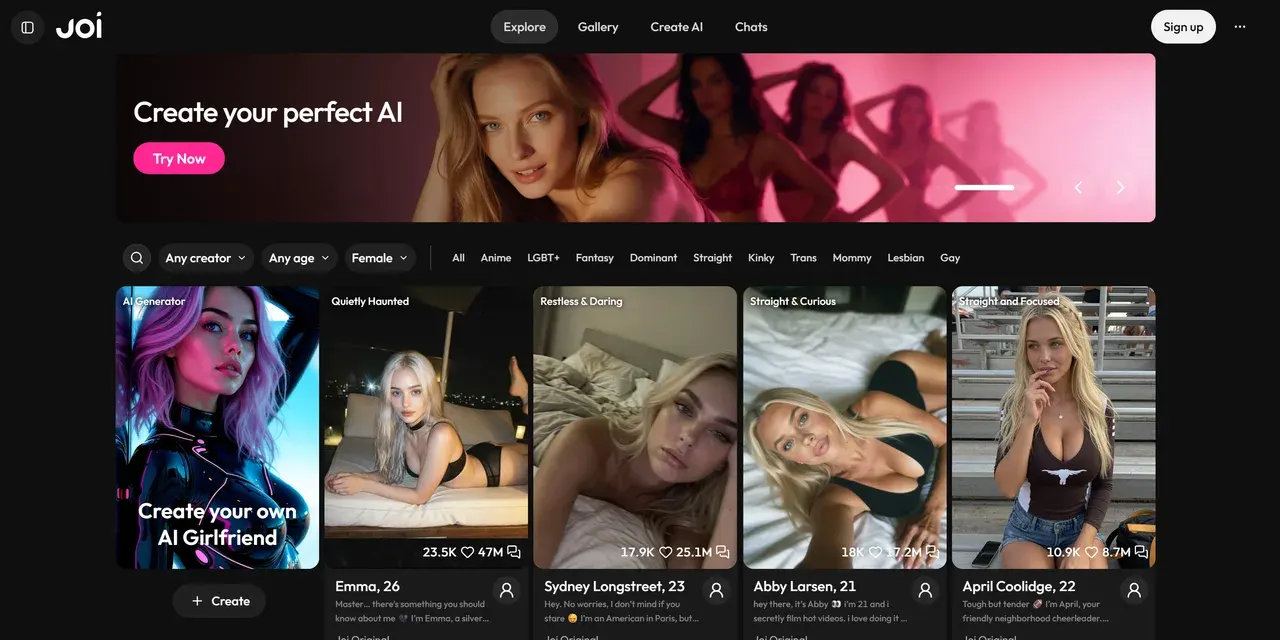
Task: Go to previous banner slide arrow
Action: pos(1078,187)
